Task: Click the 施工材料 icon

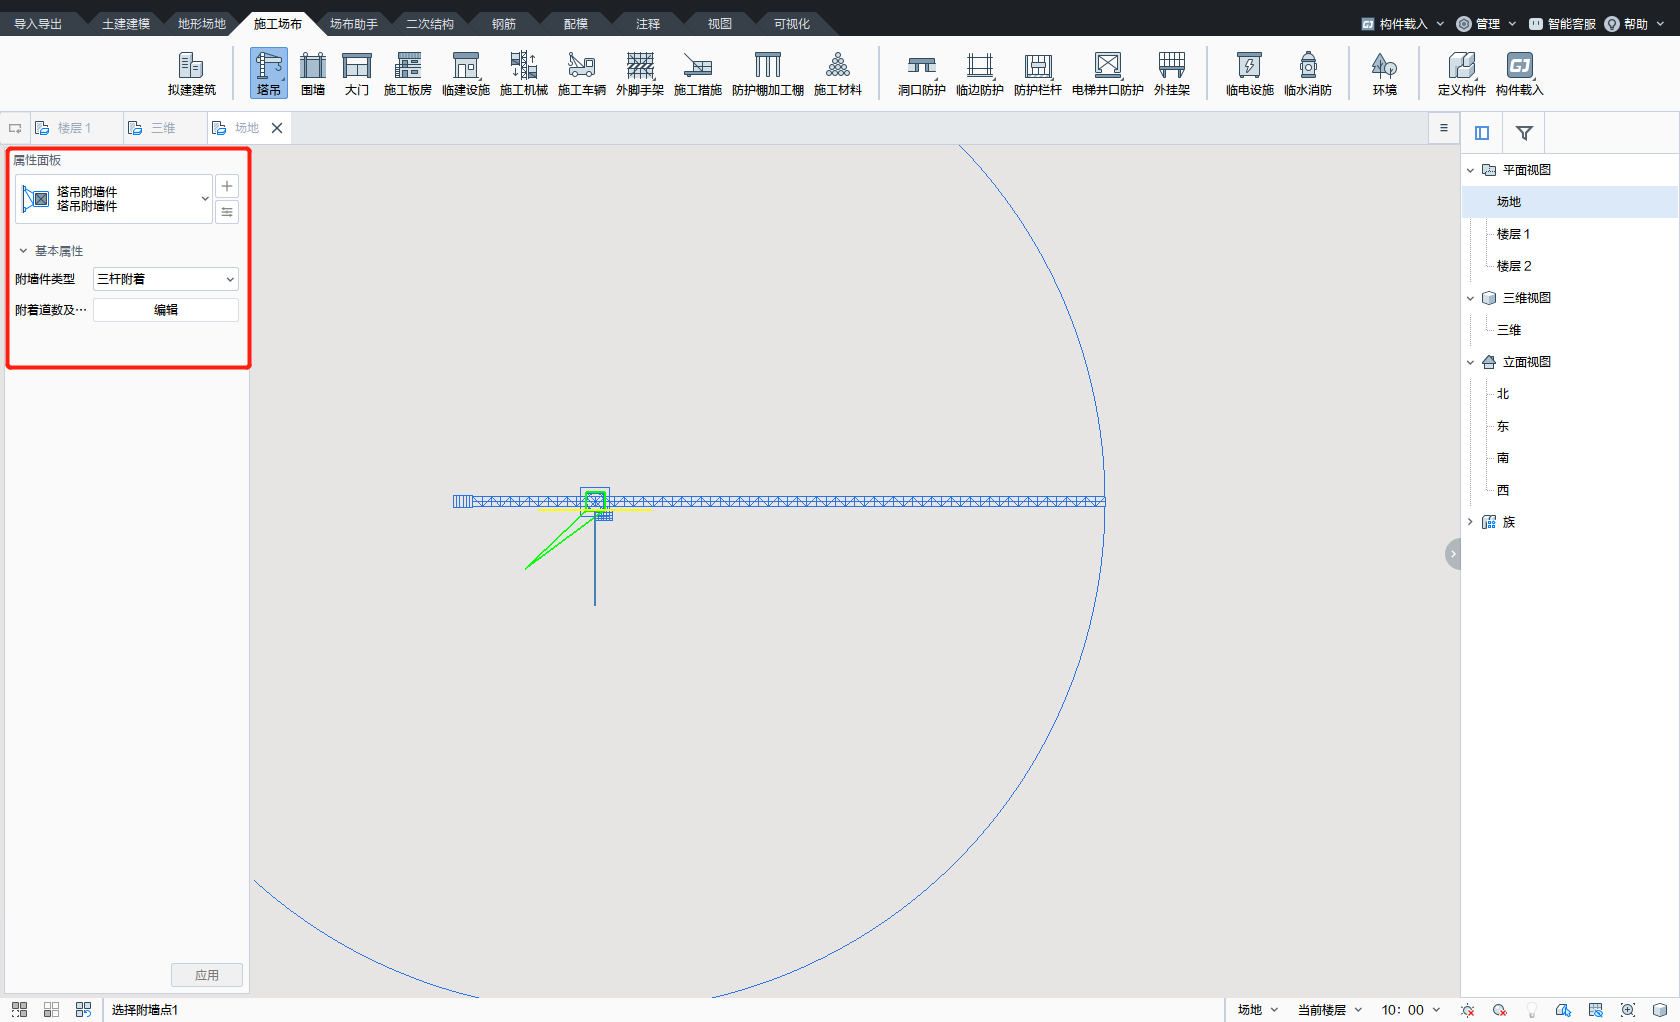Action: [837, 73]
